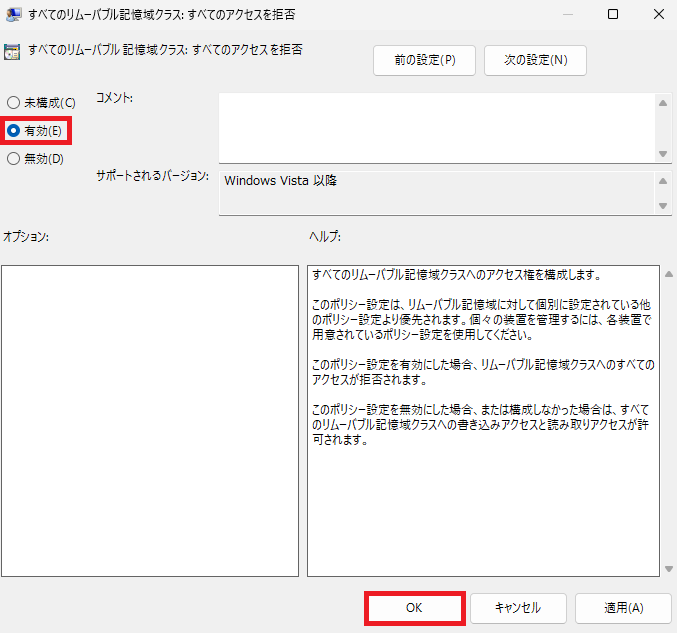Click the policy setting icon beside heading
The height and width of the screenshot is (633, 677).
[12, 51]
